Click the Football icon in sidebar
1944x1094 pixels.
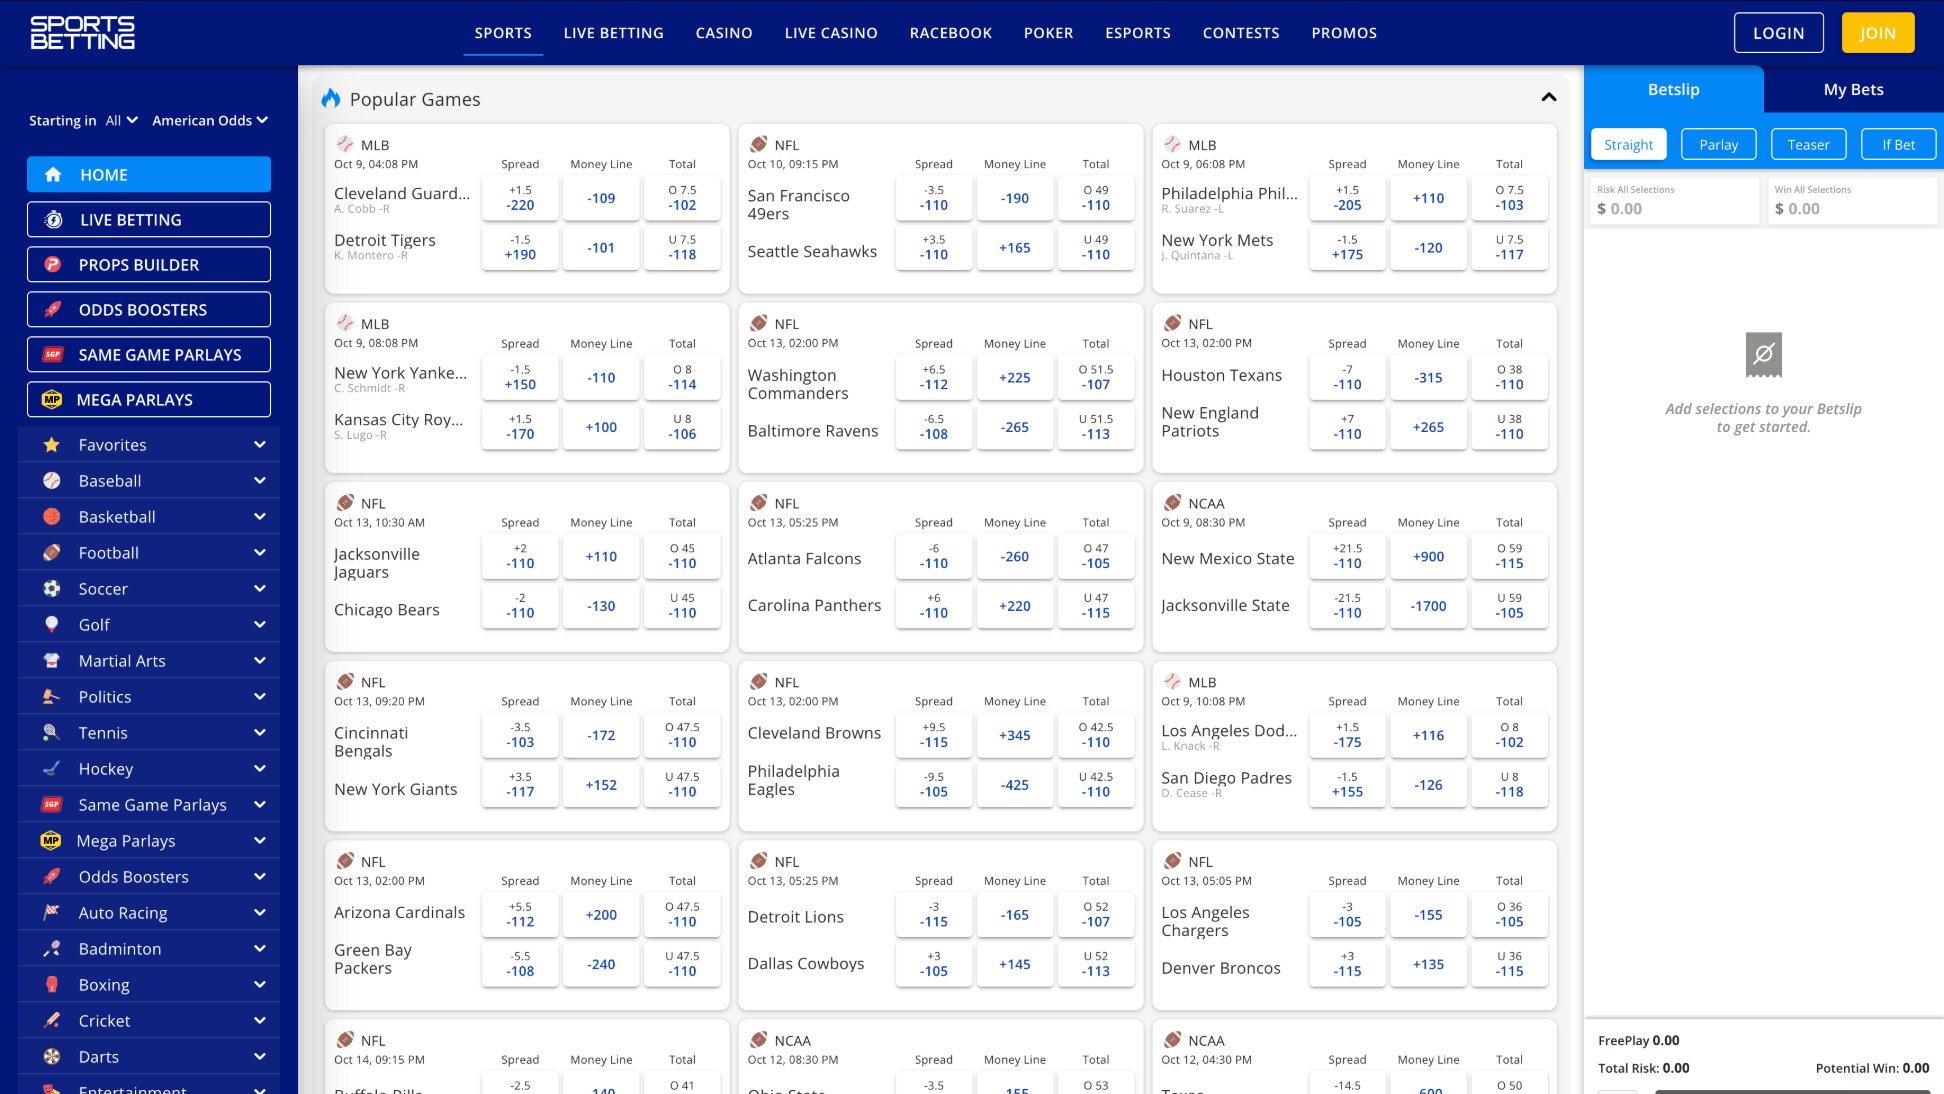(x=52, y=553)
